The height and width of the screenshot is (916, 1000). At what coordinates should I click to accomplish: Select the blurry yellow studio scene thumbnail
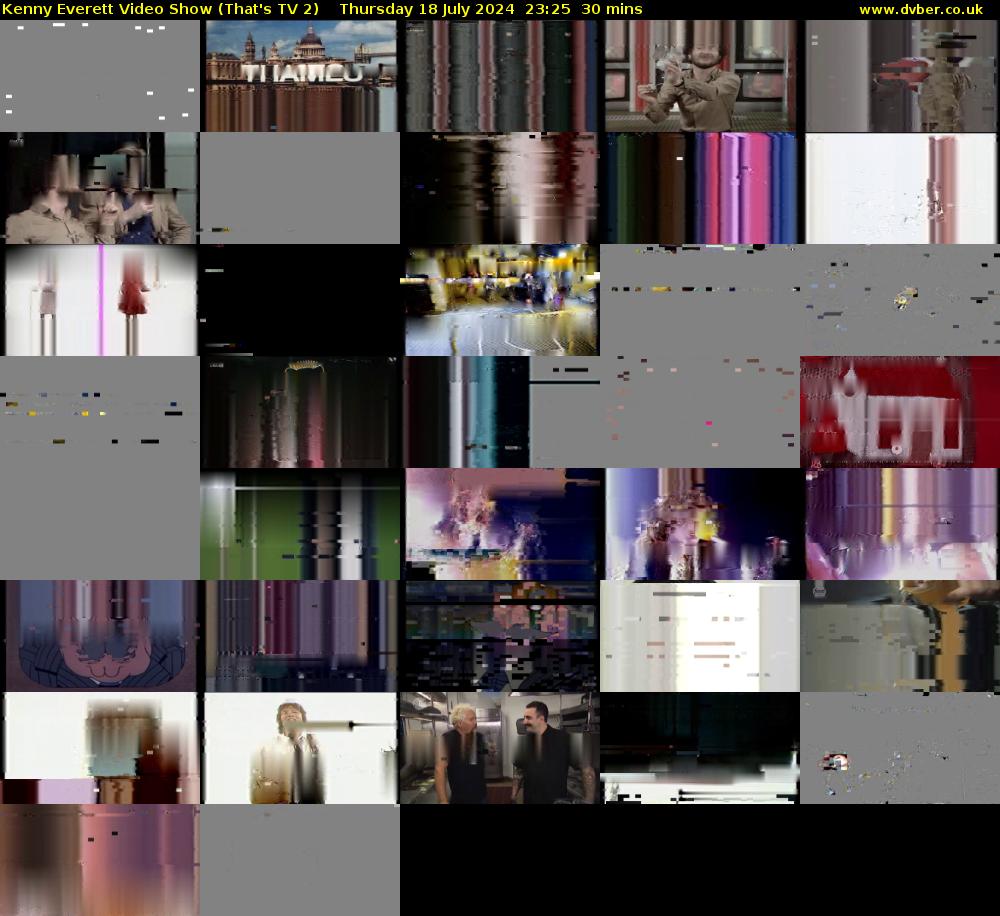500,300
